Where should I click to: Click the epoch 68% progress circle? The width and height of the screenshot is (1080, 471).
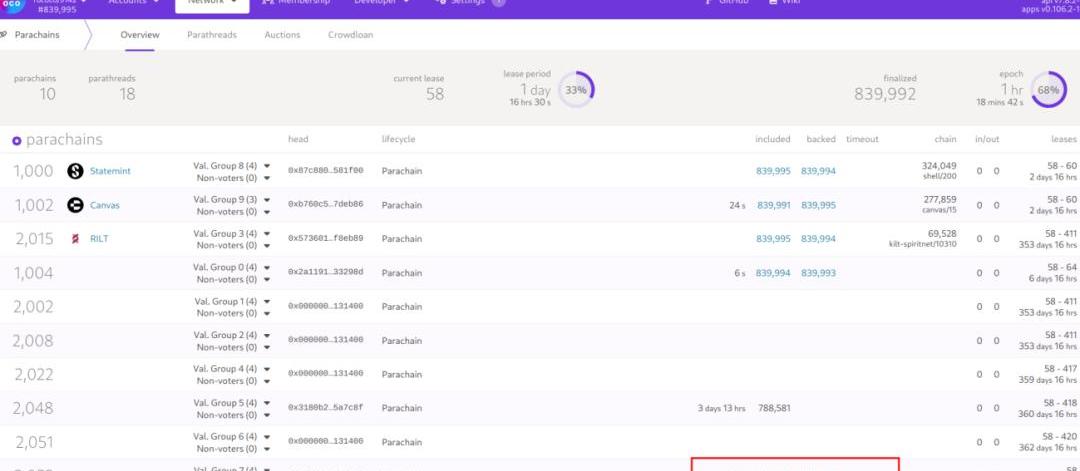coord(1048,90)
